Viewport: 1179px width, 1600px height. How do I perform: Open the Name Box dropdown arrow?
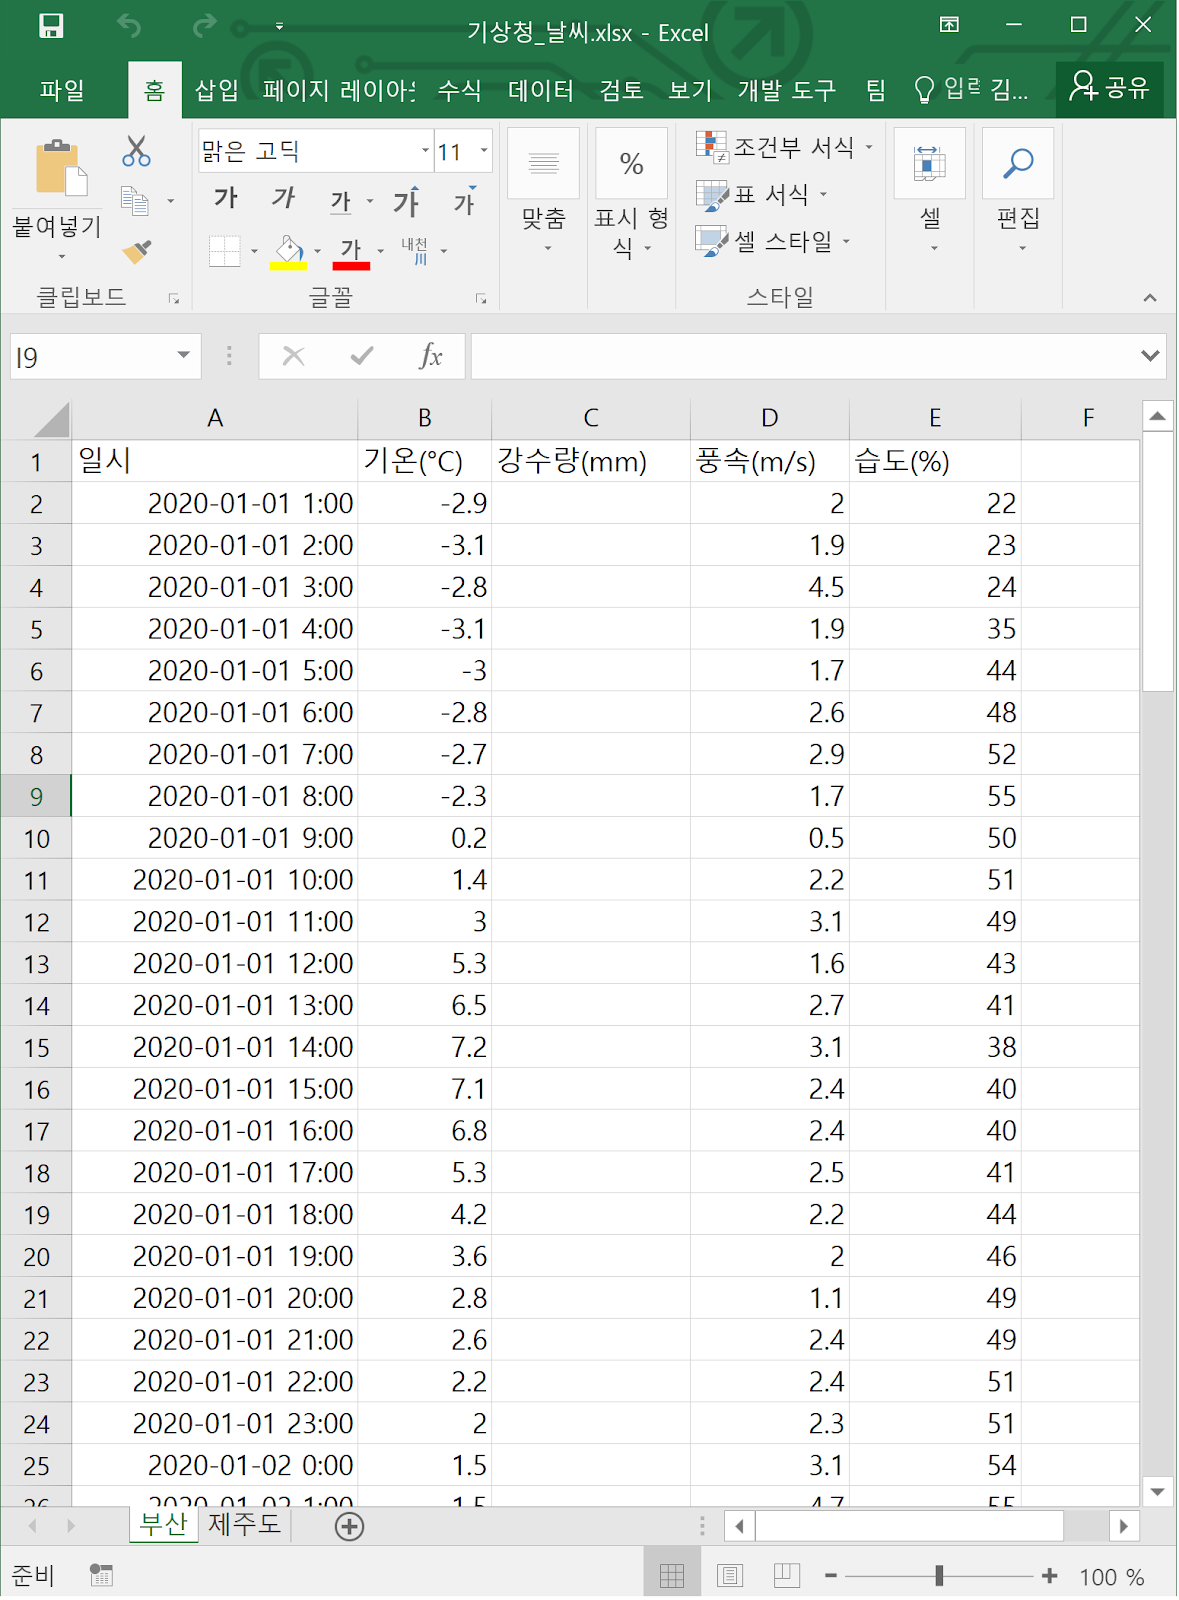coord(184,356)
